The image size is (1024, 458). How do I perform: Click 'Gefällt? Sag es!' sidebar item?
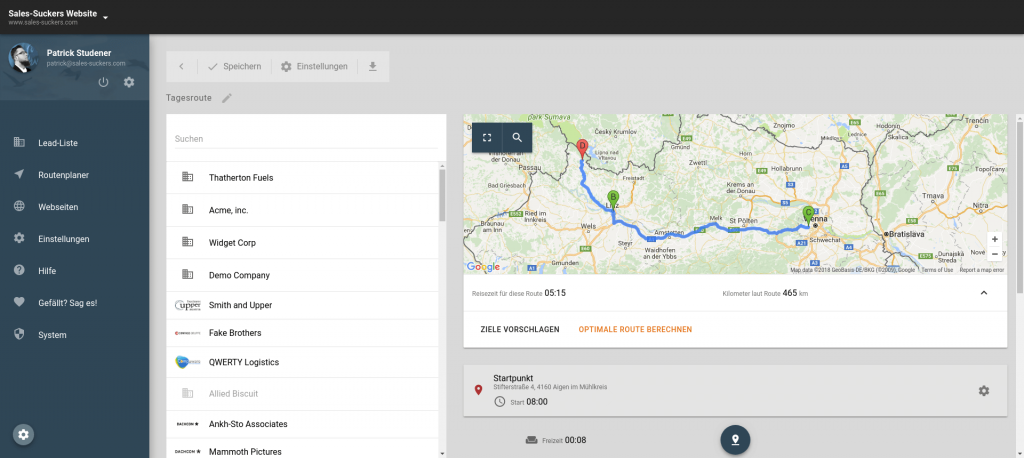click(67, 303)
